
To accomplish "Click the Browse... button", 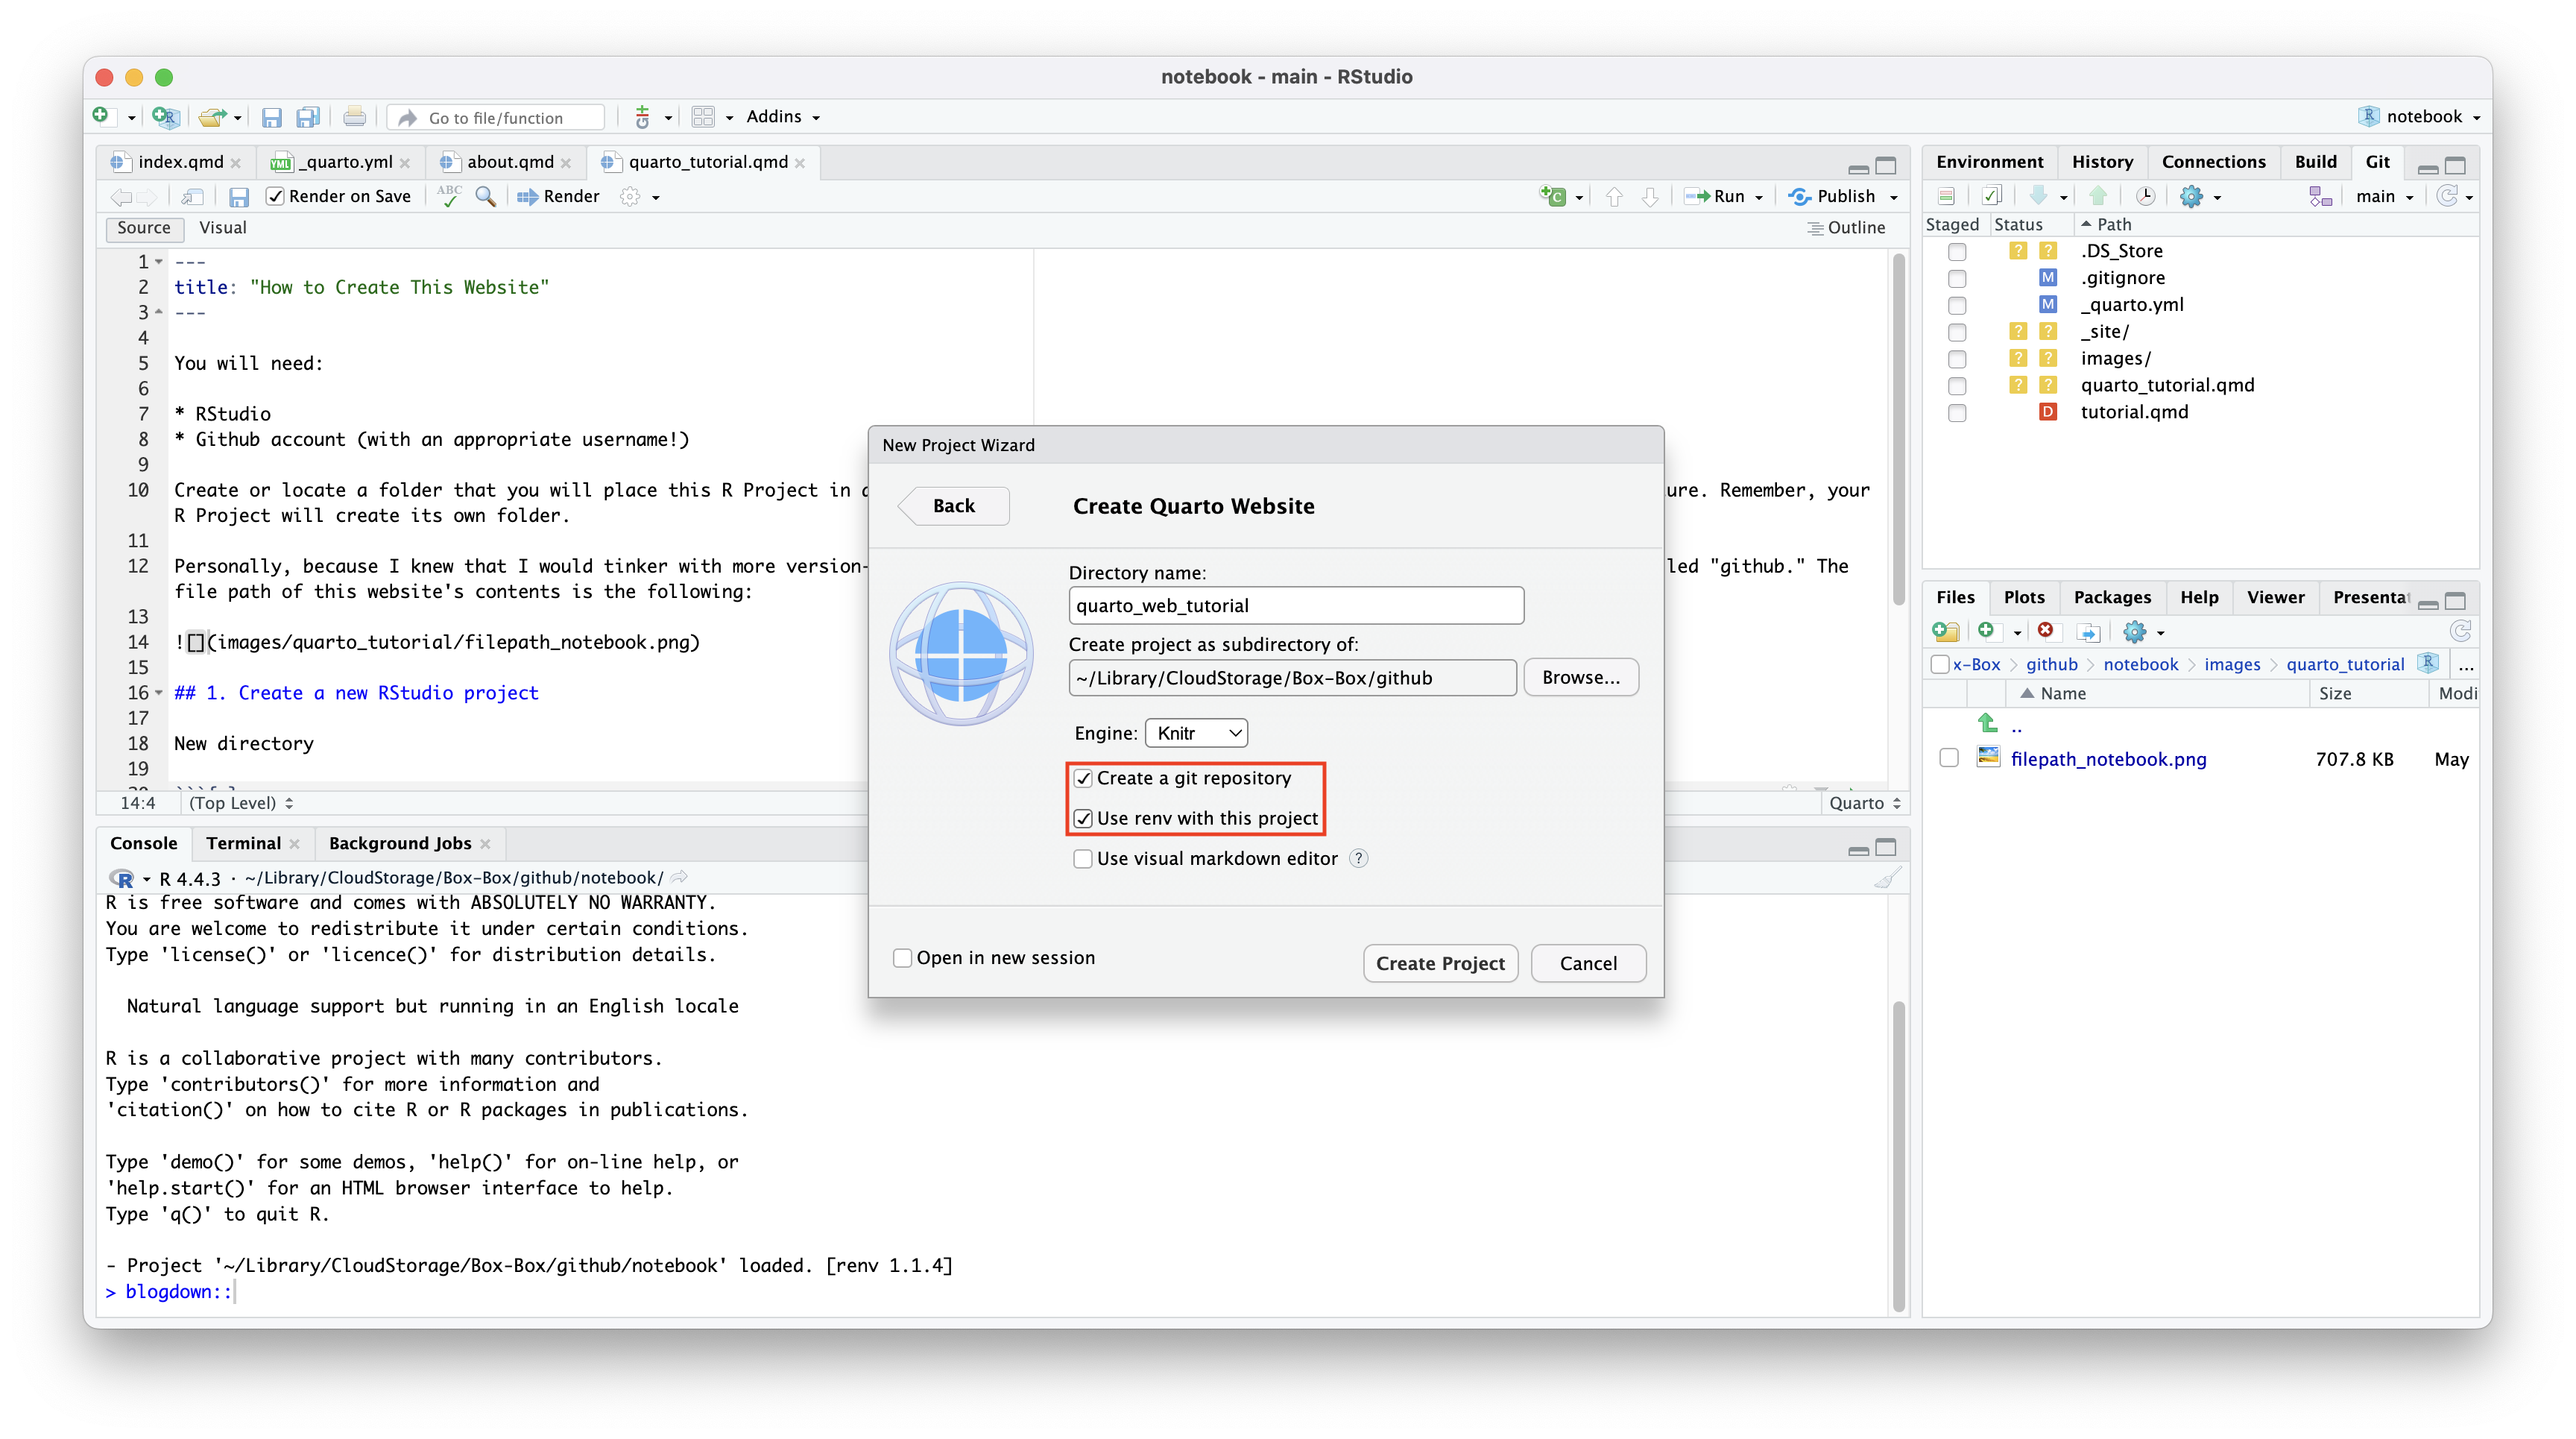I will 1581,677.
